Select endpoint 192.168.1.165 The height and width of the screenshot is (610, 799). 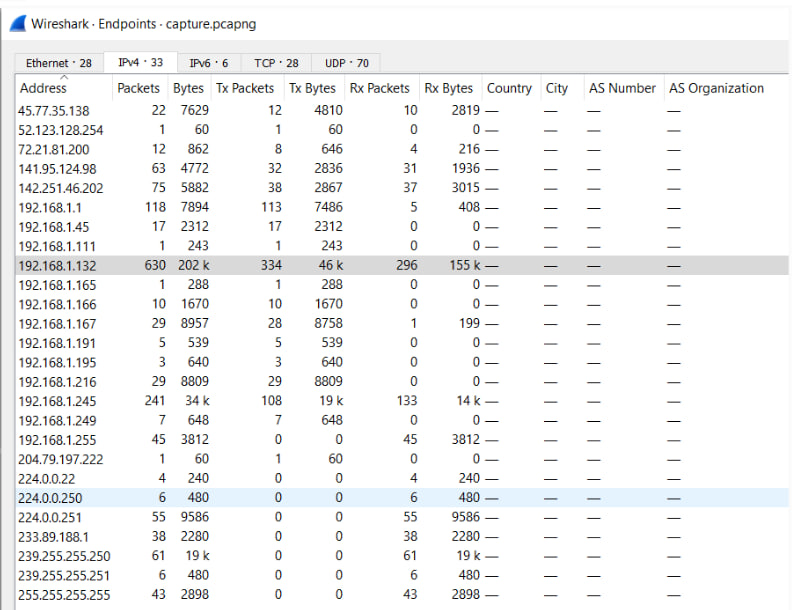tap(402, 285)
